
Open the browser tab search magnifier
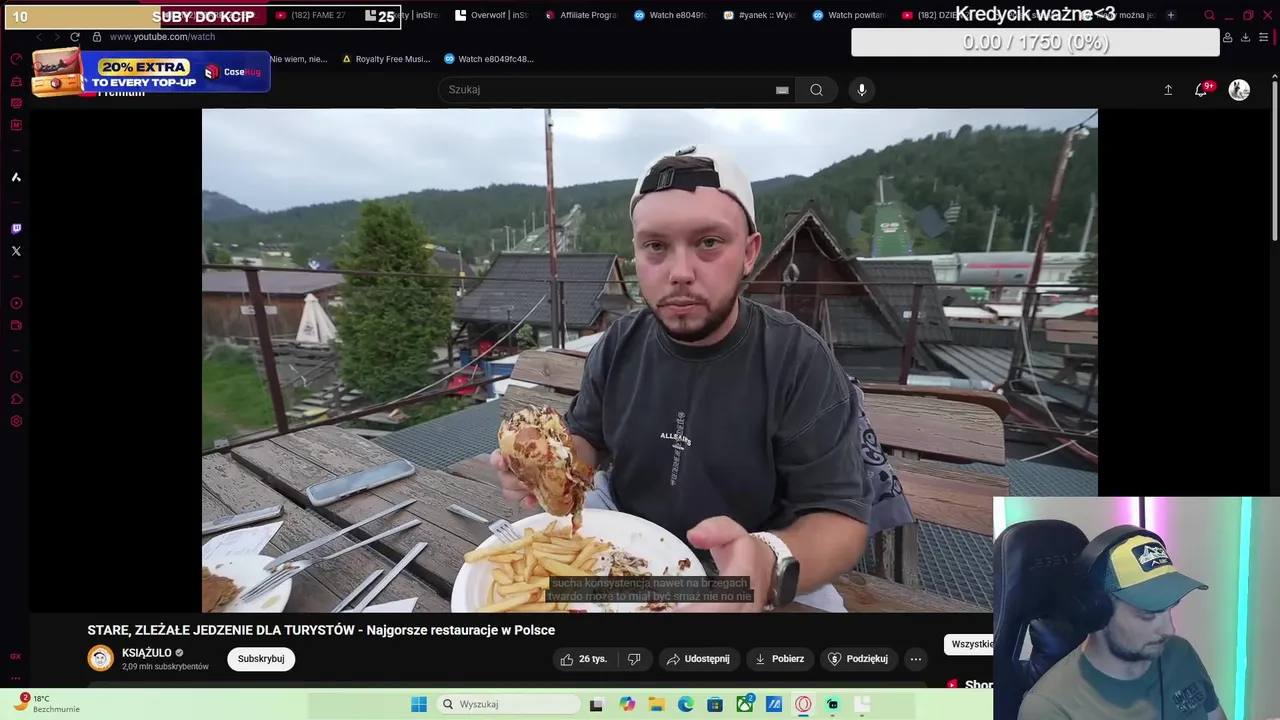point(1209,15)
